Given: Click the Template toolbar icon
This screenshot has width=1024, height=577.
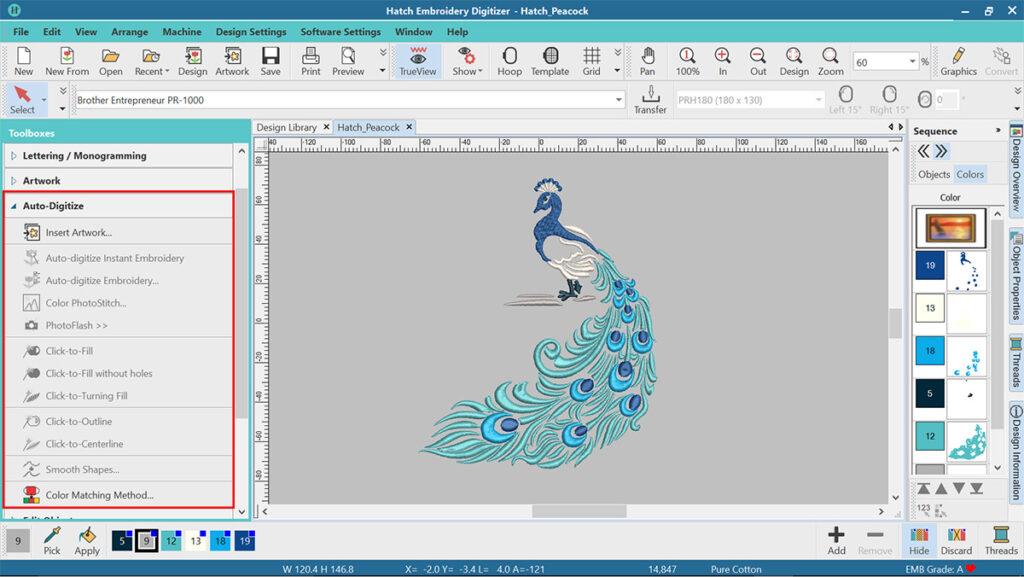Looking at the screenshot, I should [550, 60].
